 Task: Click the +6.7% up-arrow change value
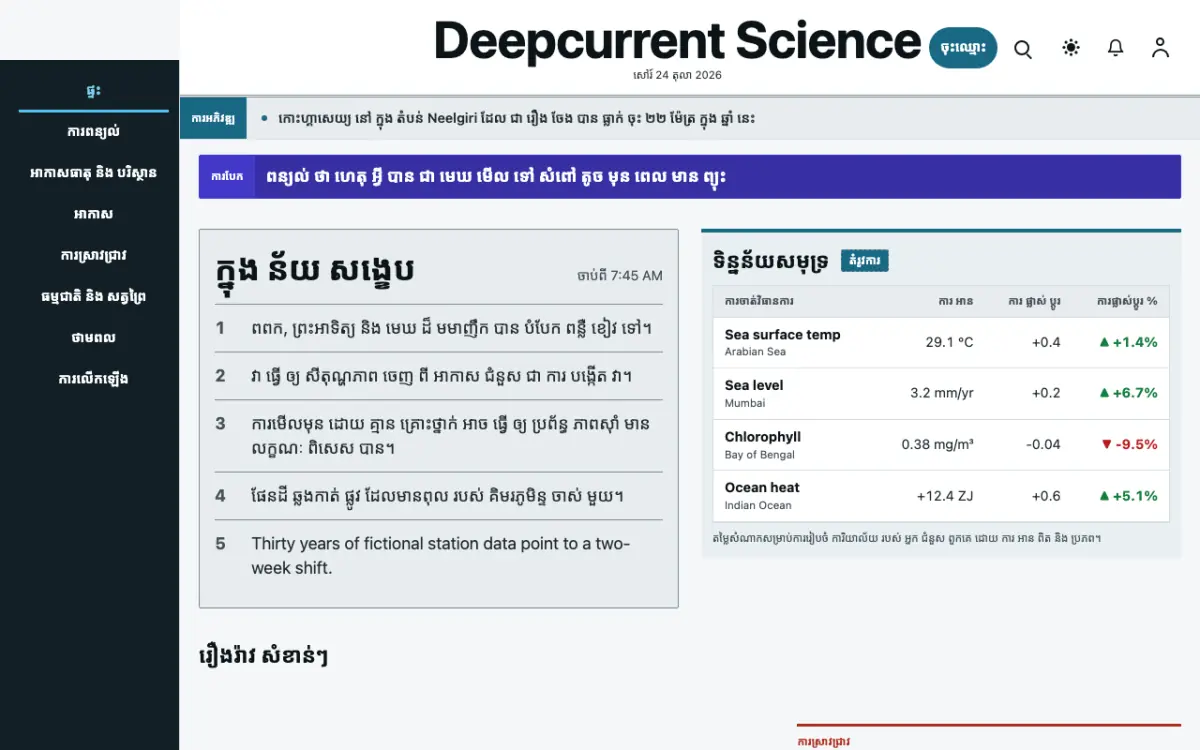pos(1128,393)
